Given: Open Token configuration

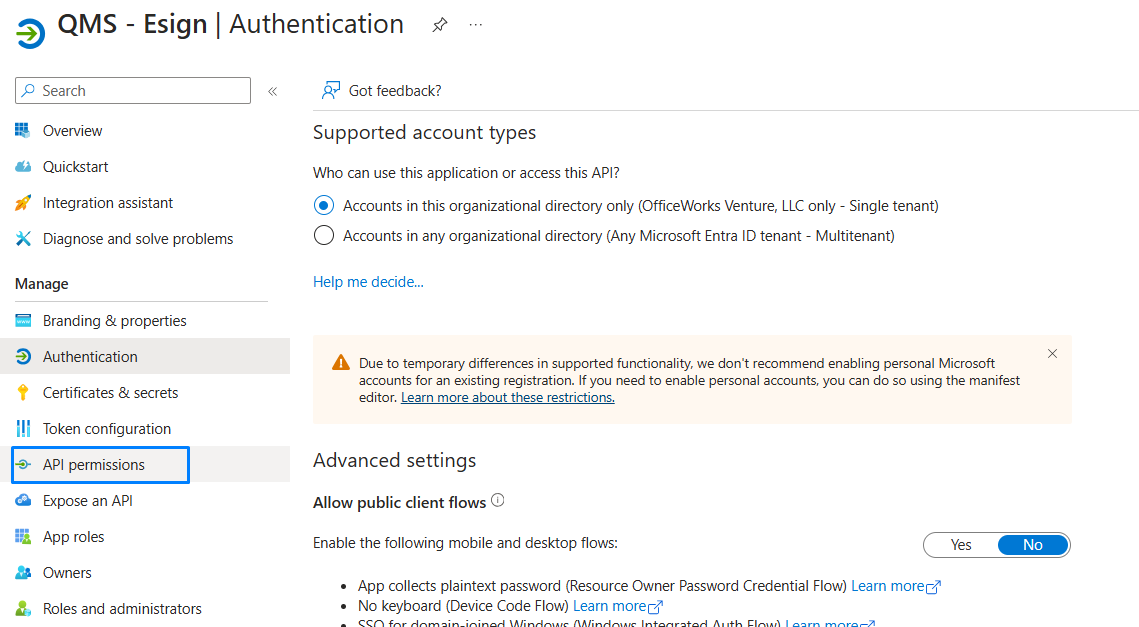Looking at the screenshot, I should point(107,429).
